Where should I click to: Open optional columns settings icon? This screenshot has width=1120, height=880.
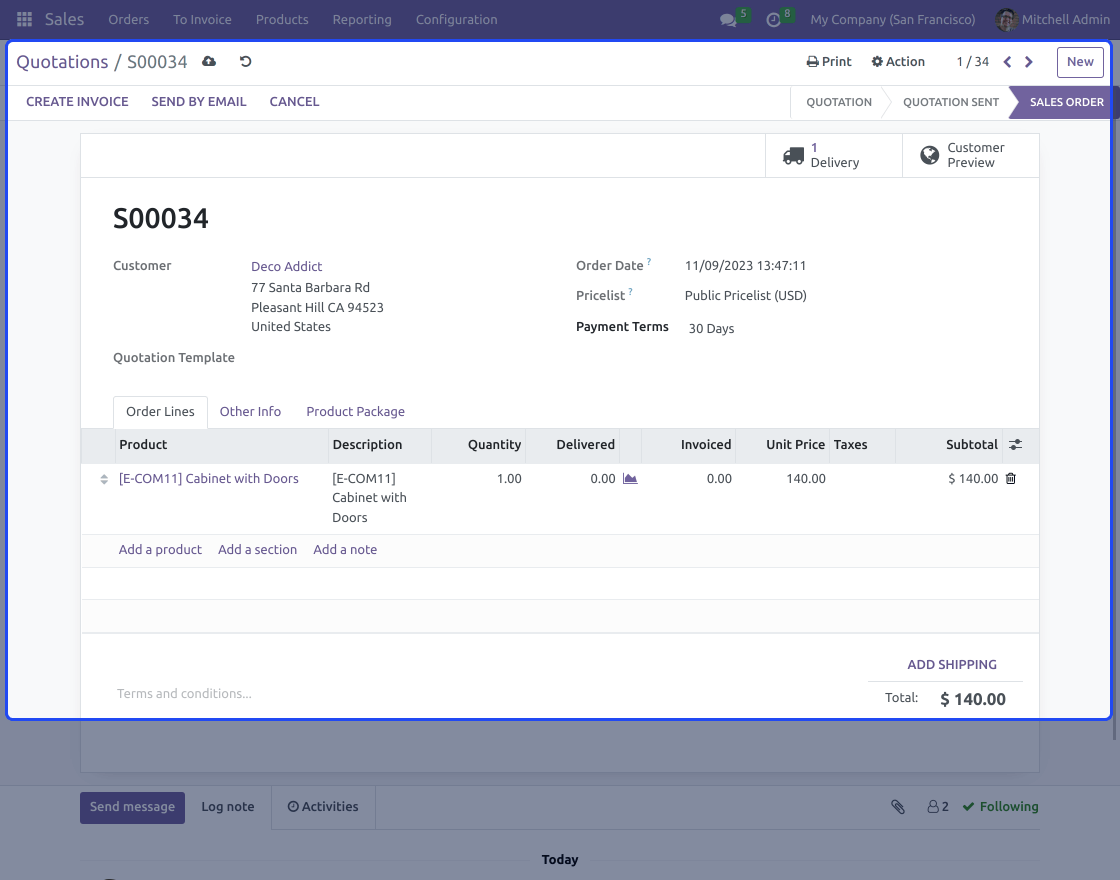(x=1015, y=444)
